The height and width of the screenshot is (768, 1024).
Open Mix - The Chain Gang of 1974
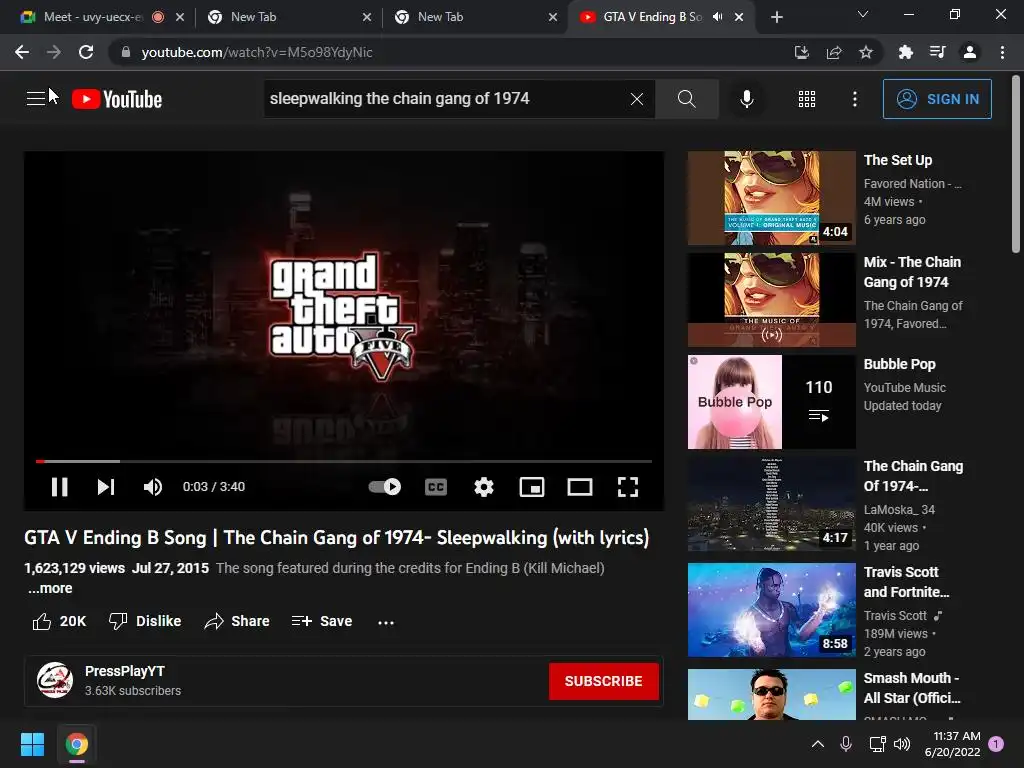point(912,272)
